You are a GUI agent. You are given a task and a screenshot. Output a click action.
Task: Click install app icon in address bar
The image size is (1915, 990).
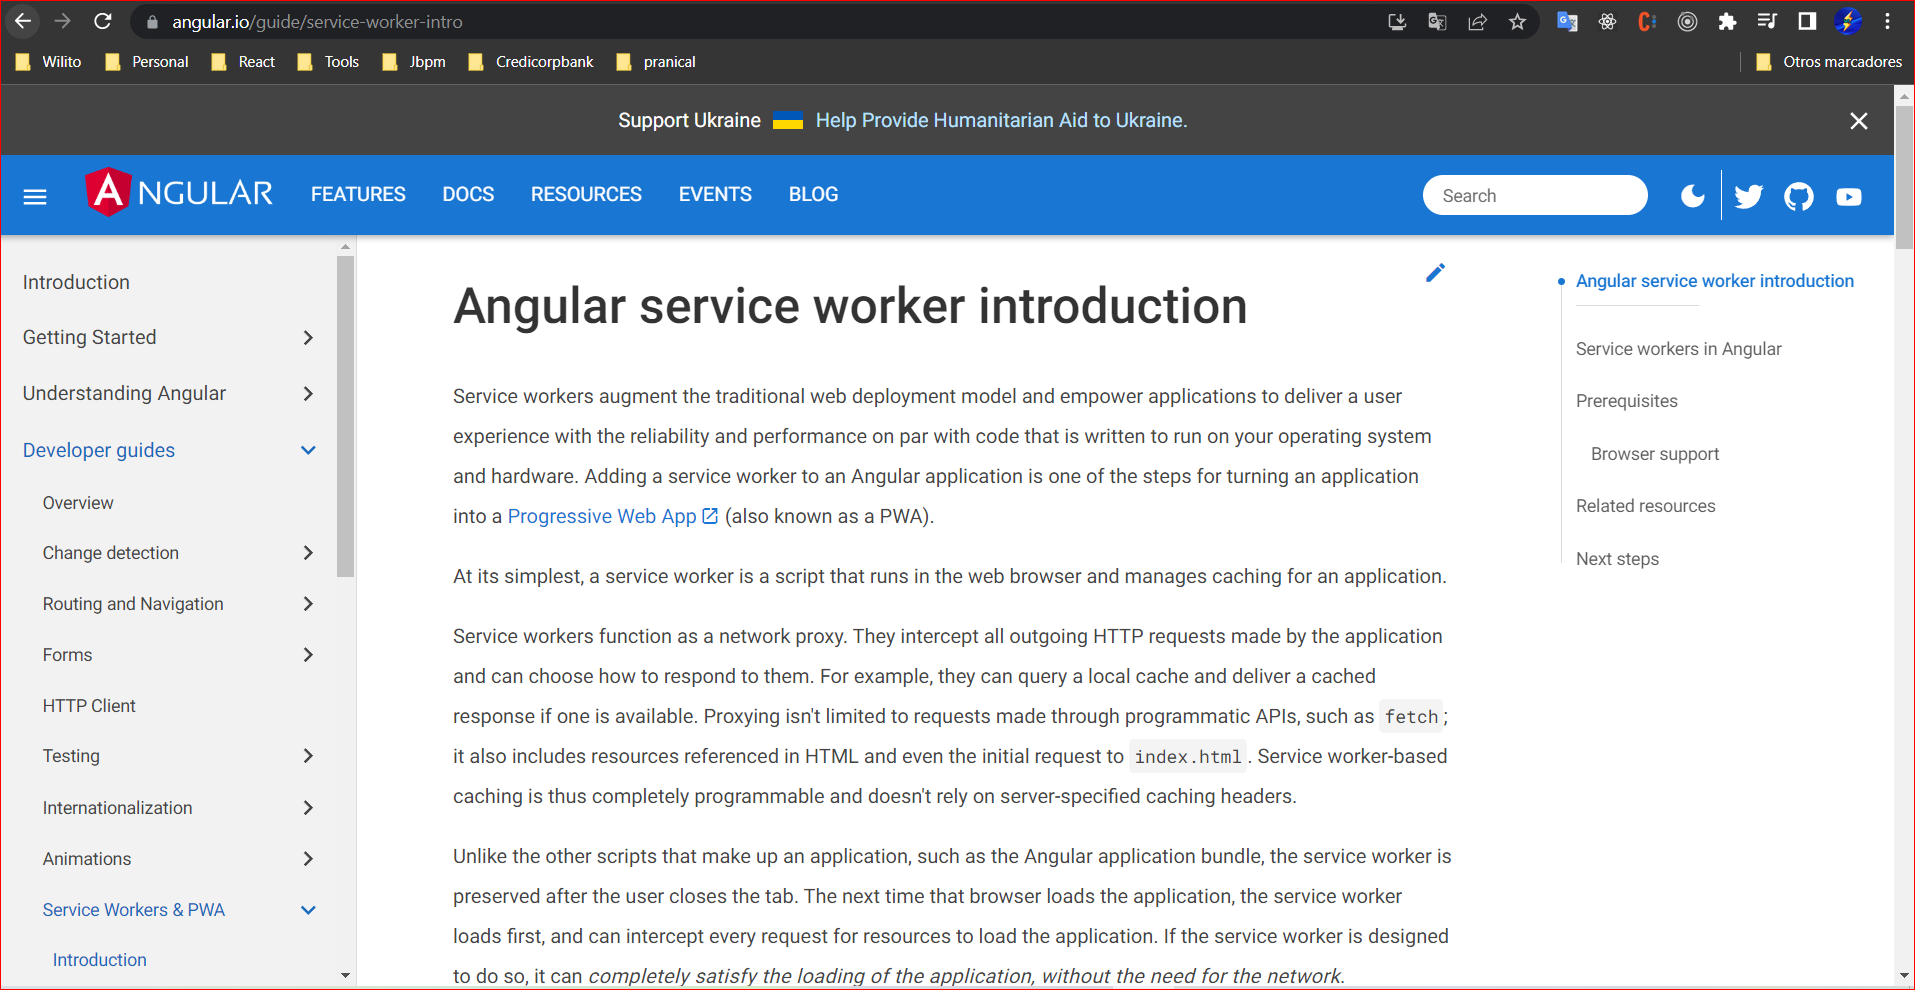[x=1397, y=21]
